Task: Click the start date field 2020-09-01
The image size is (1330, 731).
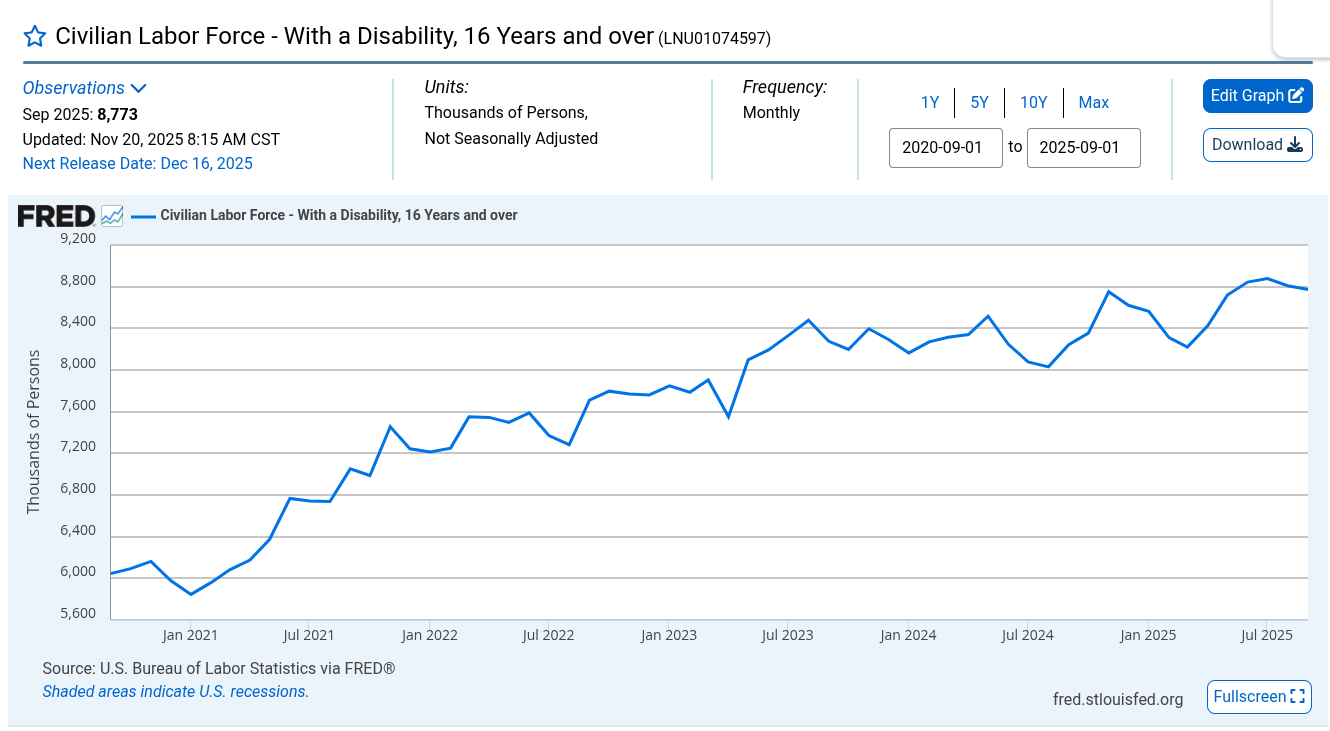Action: 945,147
